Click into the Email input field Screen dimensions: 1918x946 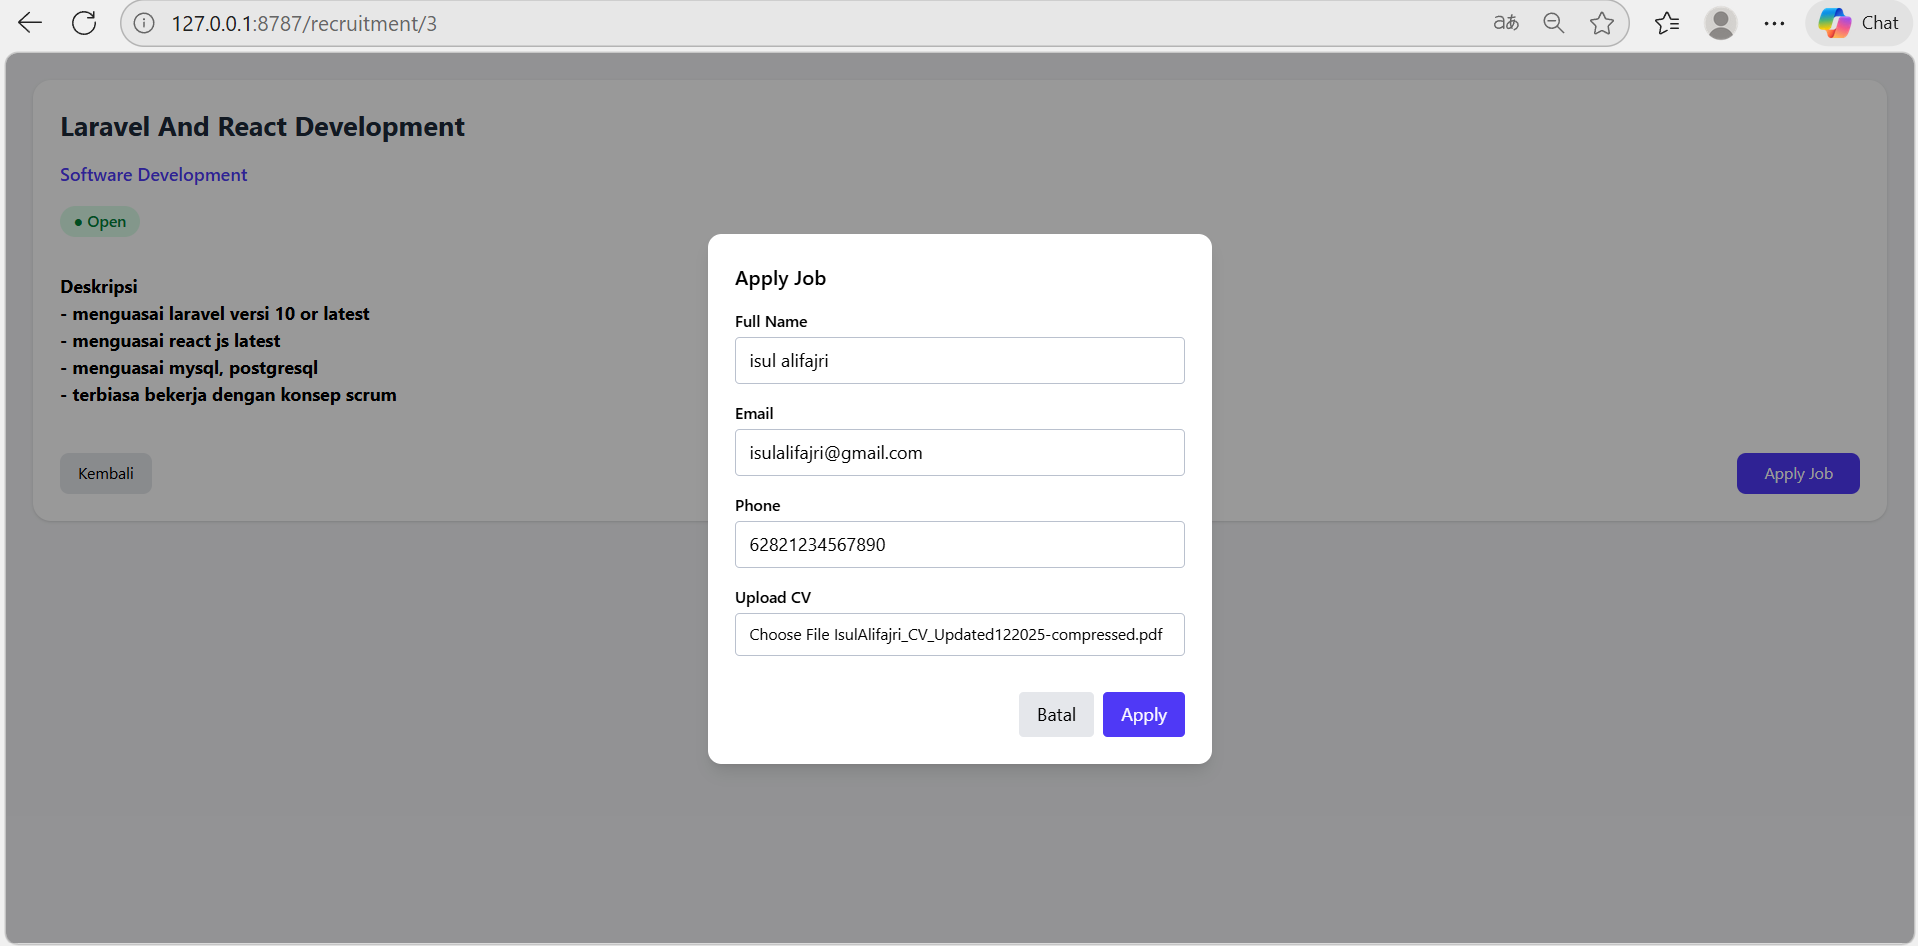[959, 452]
